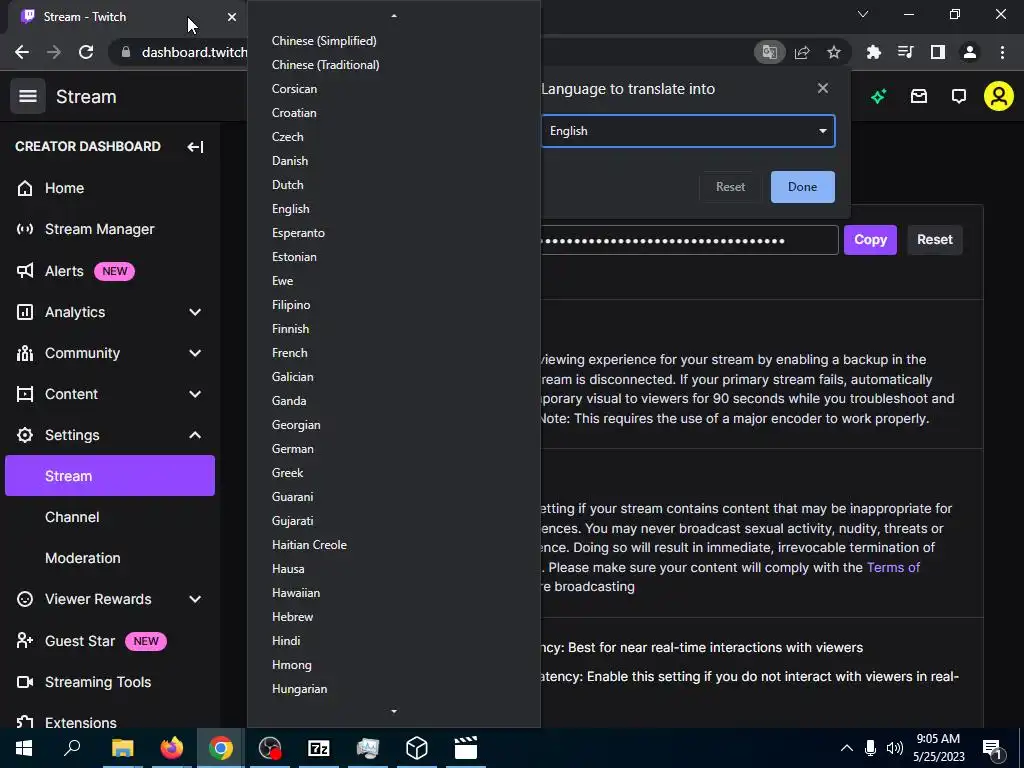The height and width of the screenshot is (768, 1024).
Task: Click the Analytics chart icon
Action: point(25,312)
